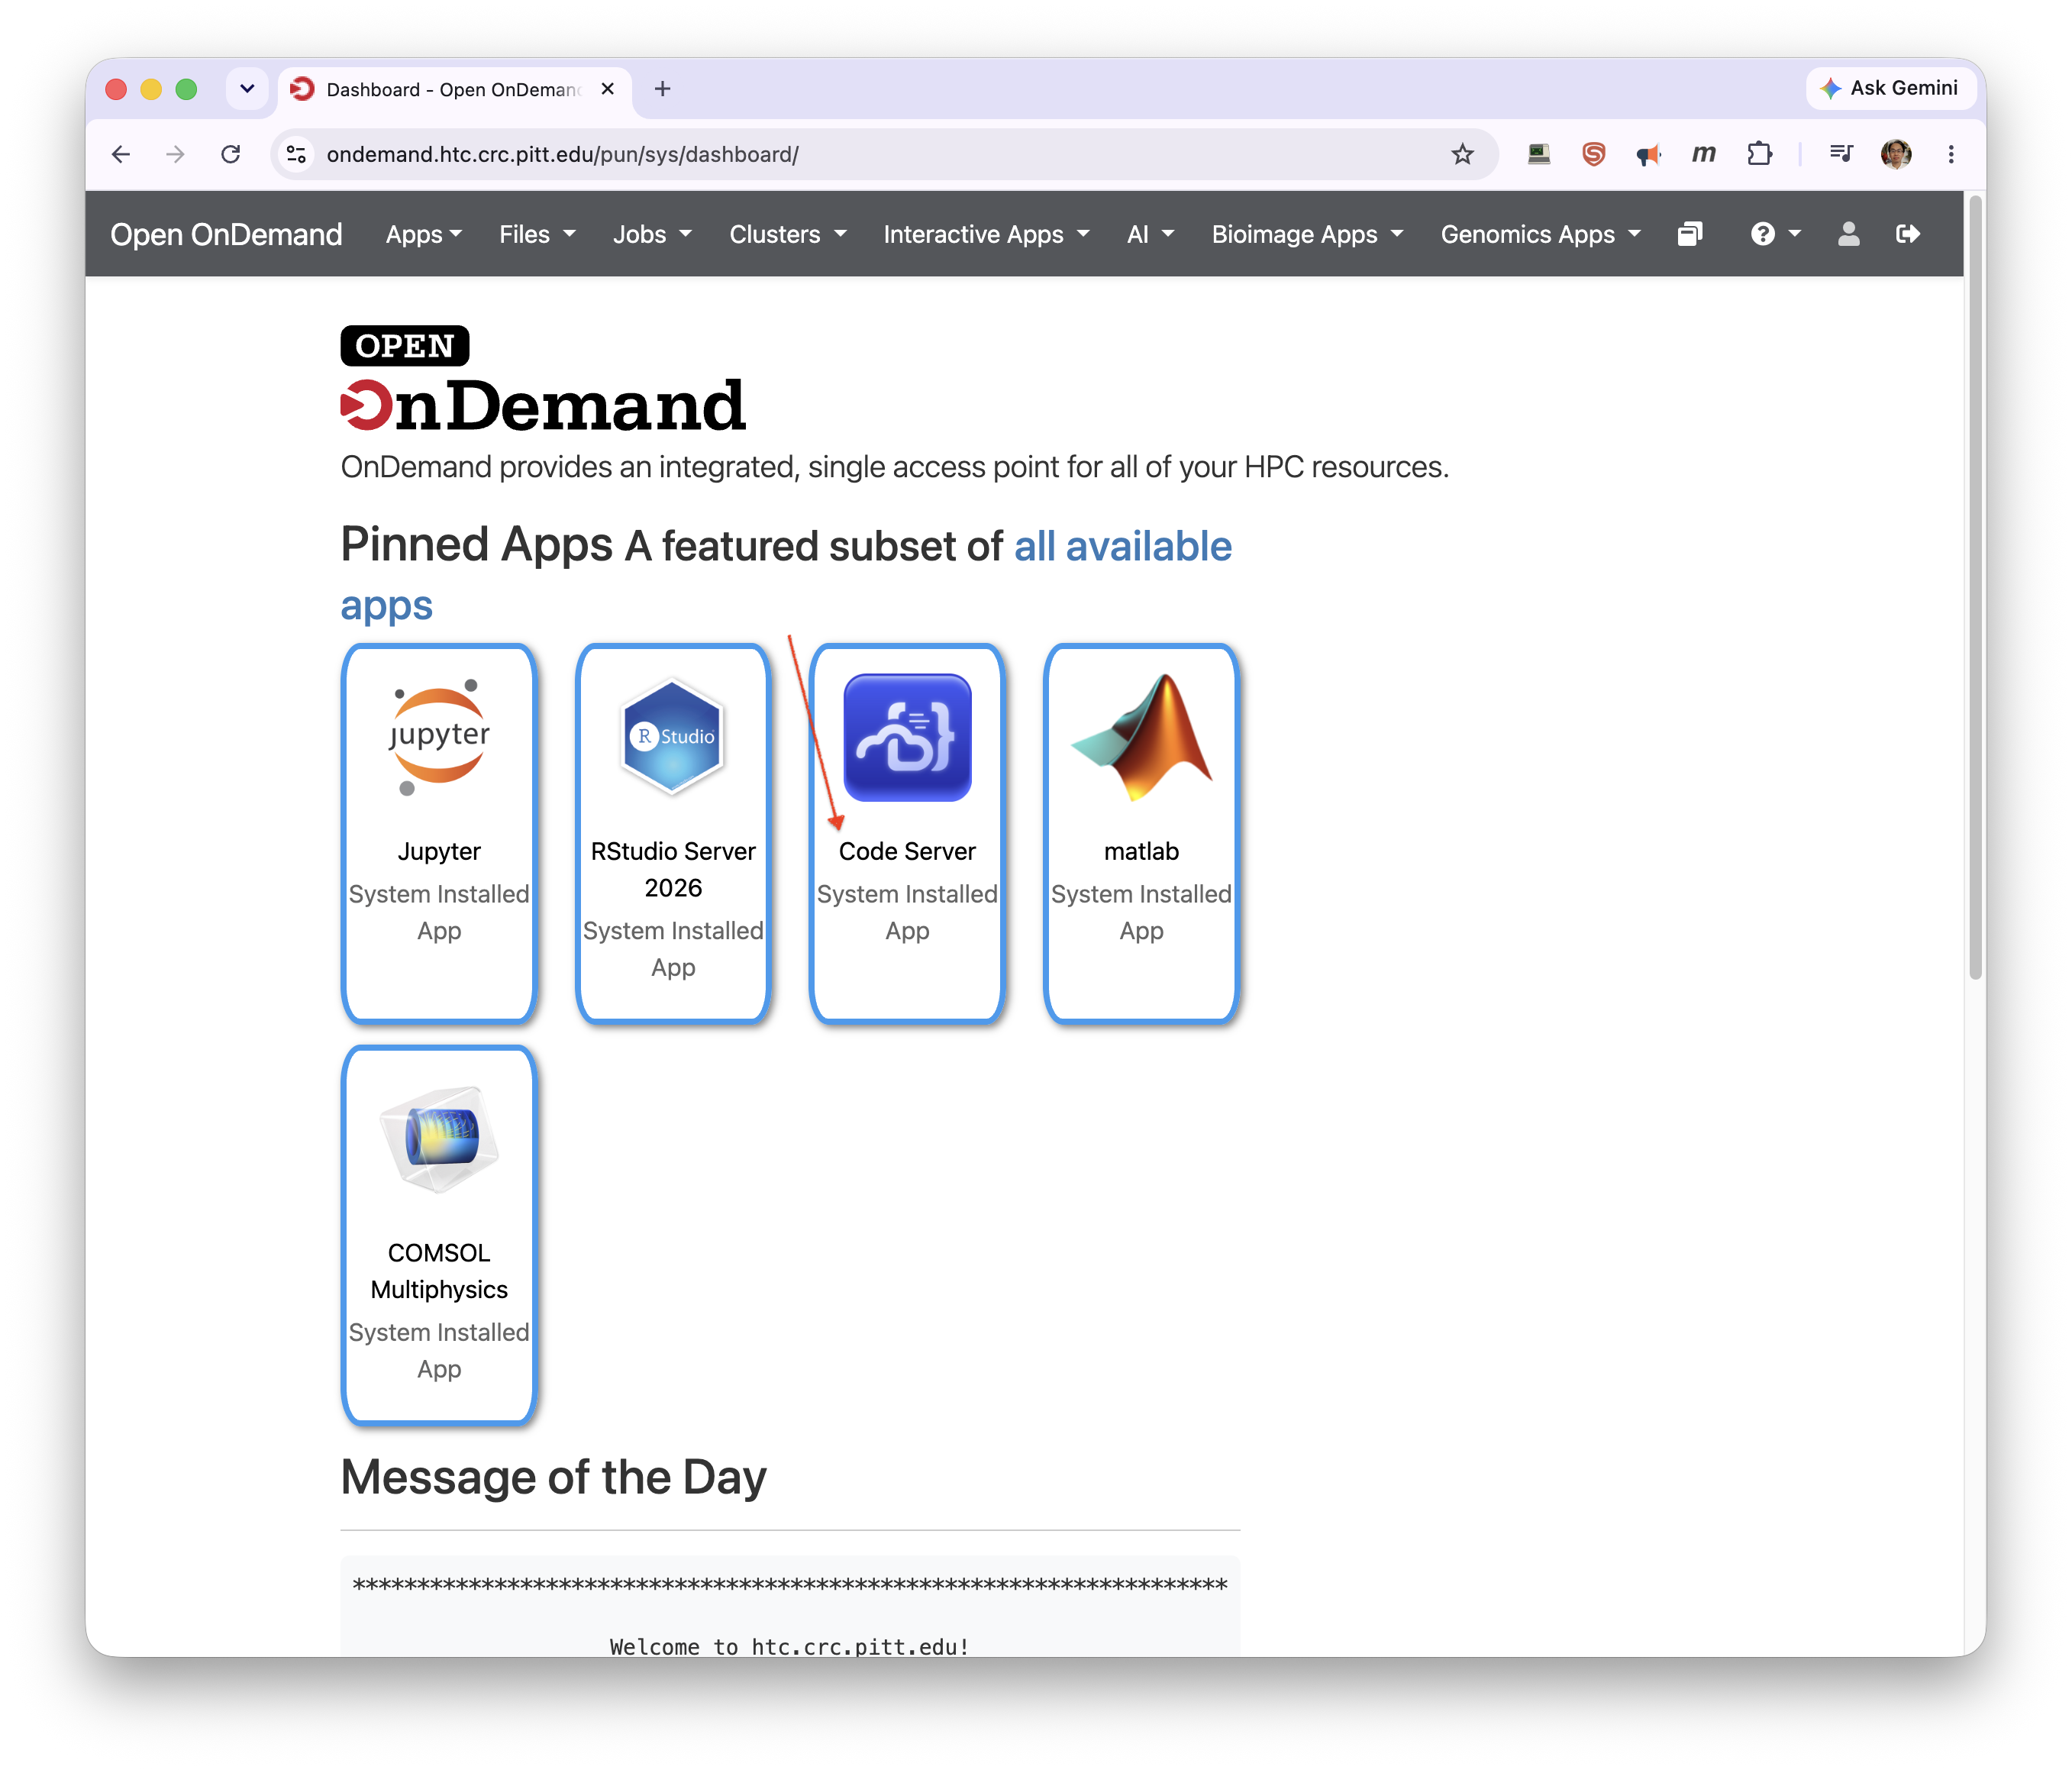Go forward in browser history

pos(175,154)
